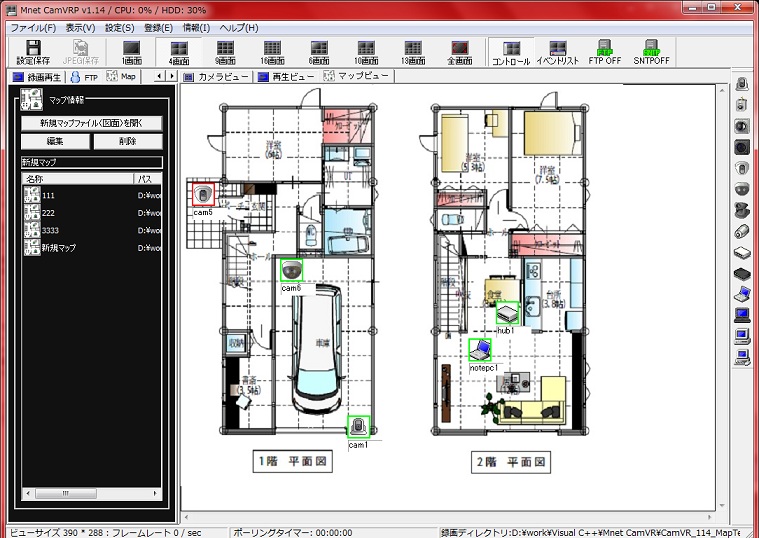Select map entry 111 in the list
Image resolution: width=759 pixels, height=538 pixels.
[91, 196]
